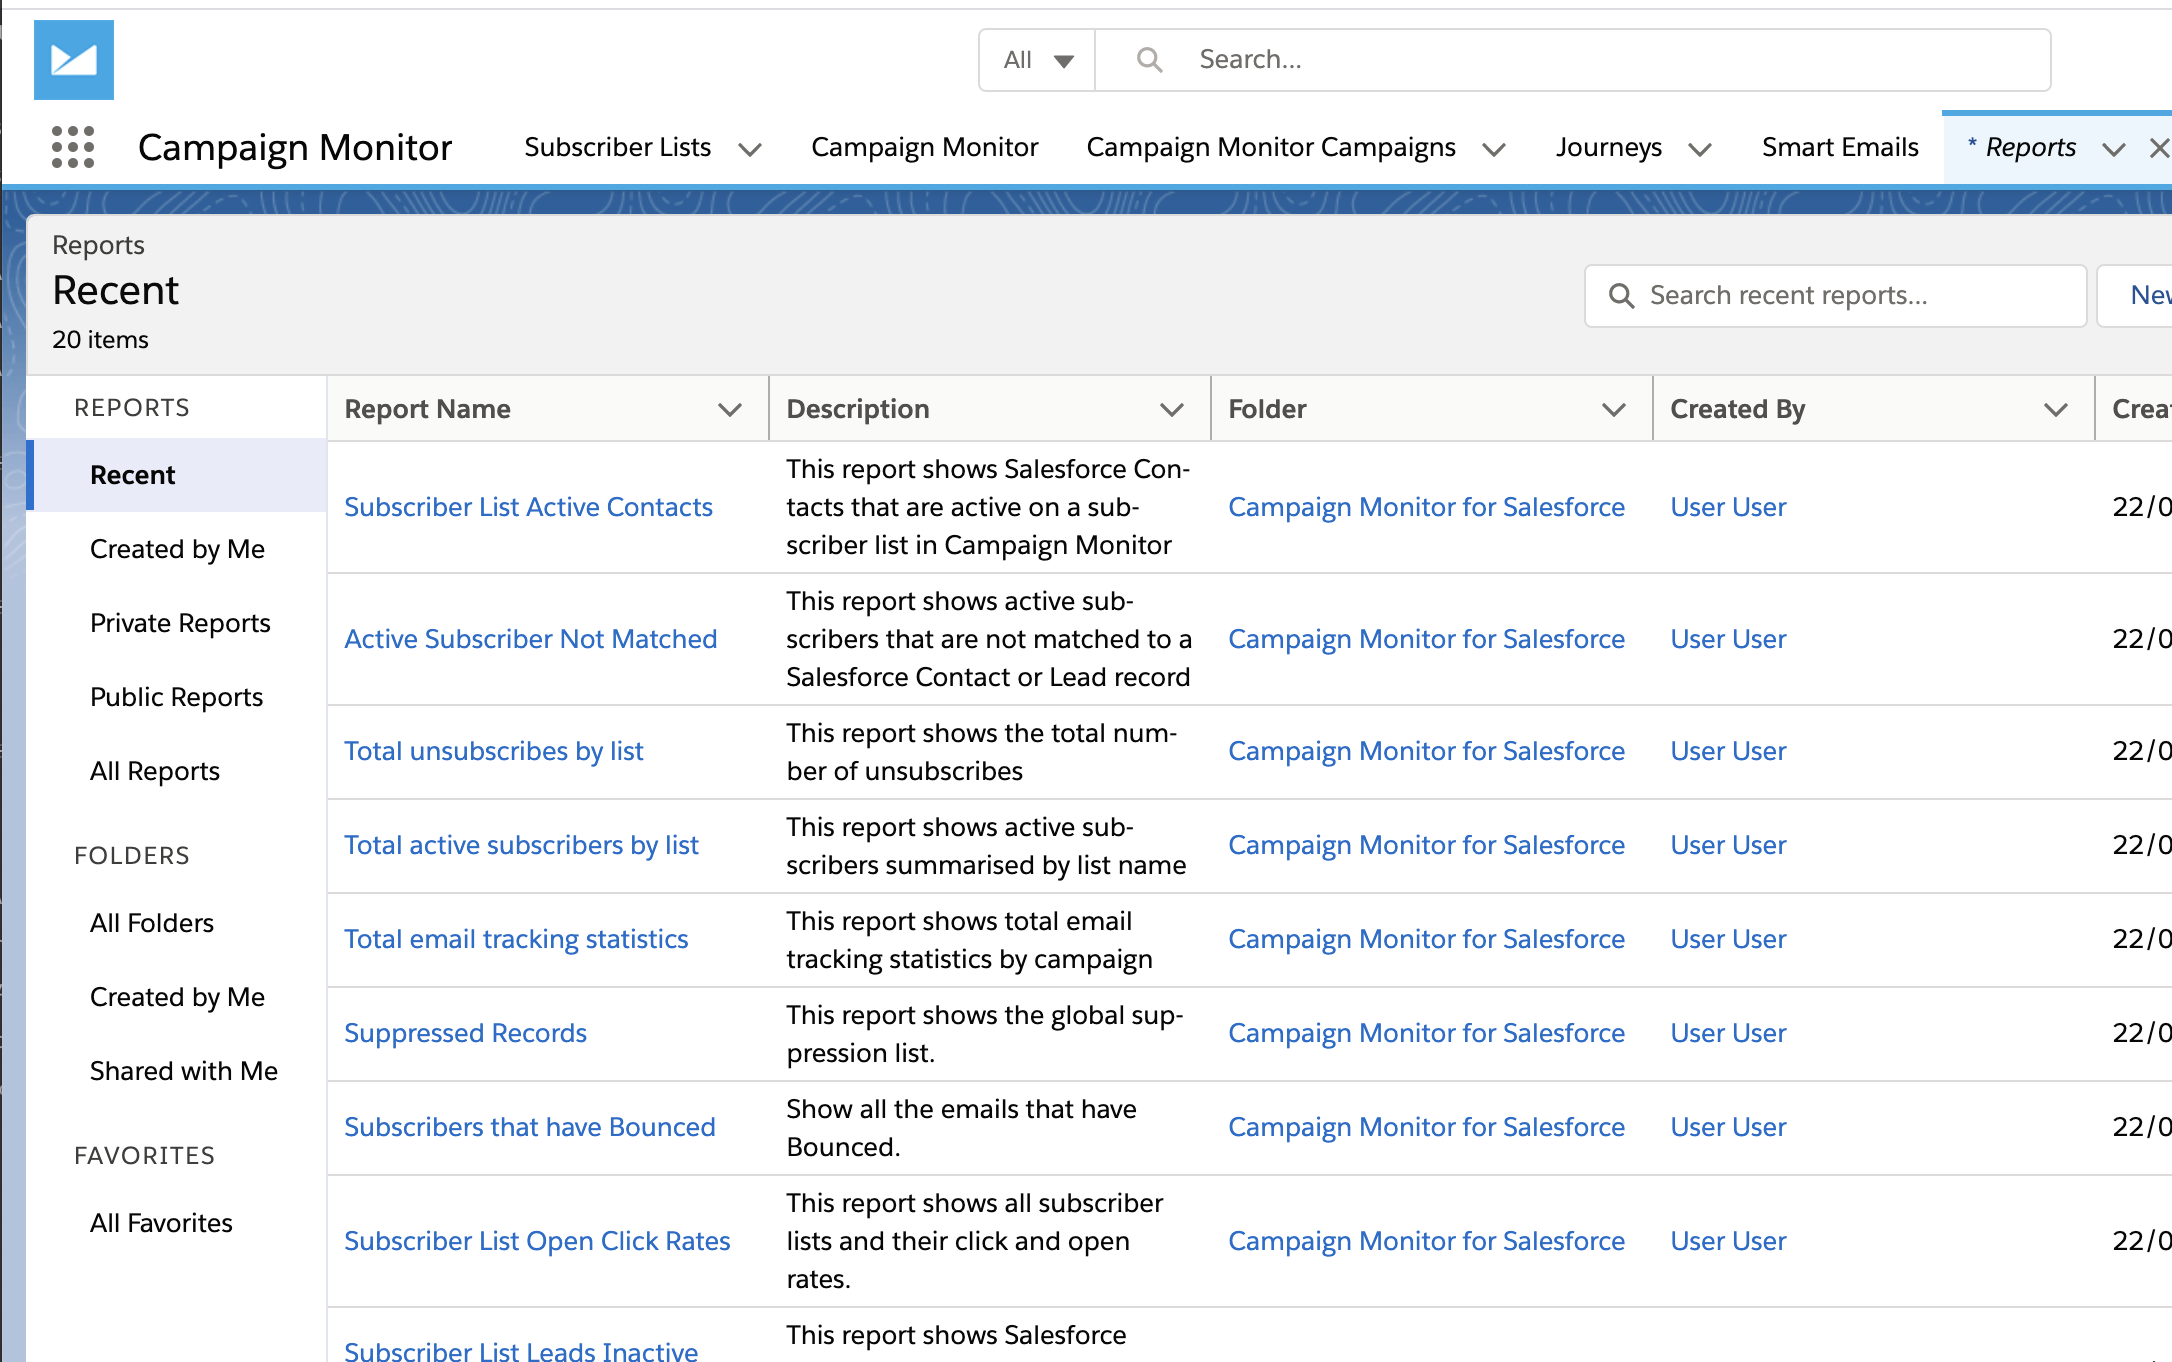Click the Campaign Monitor envelope logo
Screen dimensions: 2172x1362
tap(74, 60)
